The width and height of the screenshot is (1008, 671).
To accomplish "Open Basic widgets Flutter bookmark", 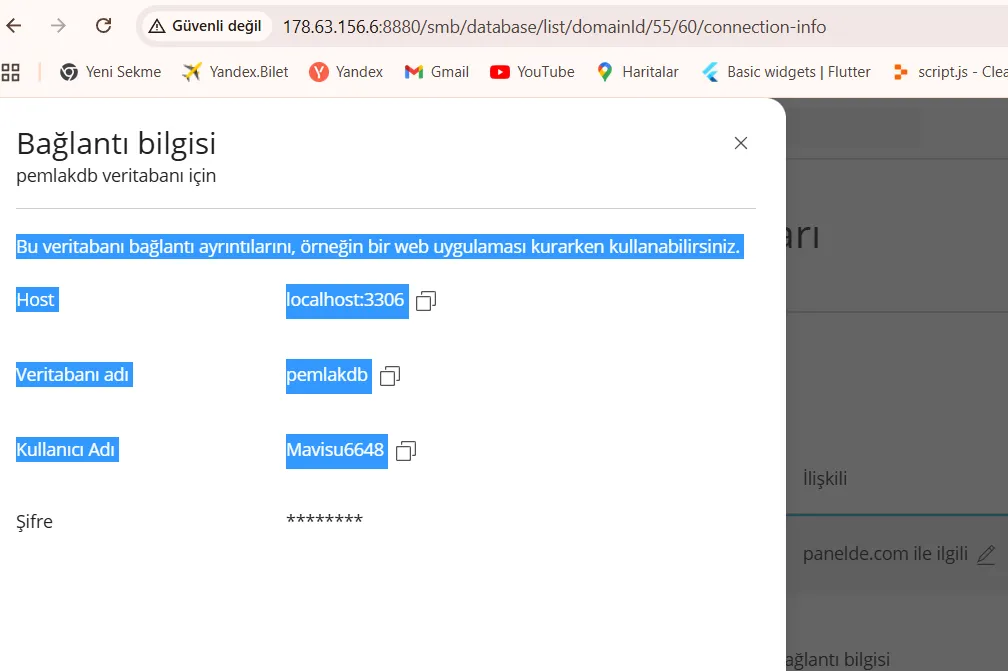I will click(x=786, y=72).
